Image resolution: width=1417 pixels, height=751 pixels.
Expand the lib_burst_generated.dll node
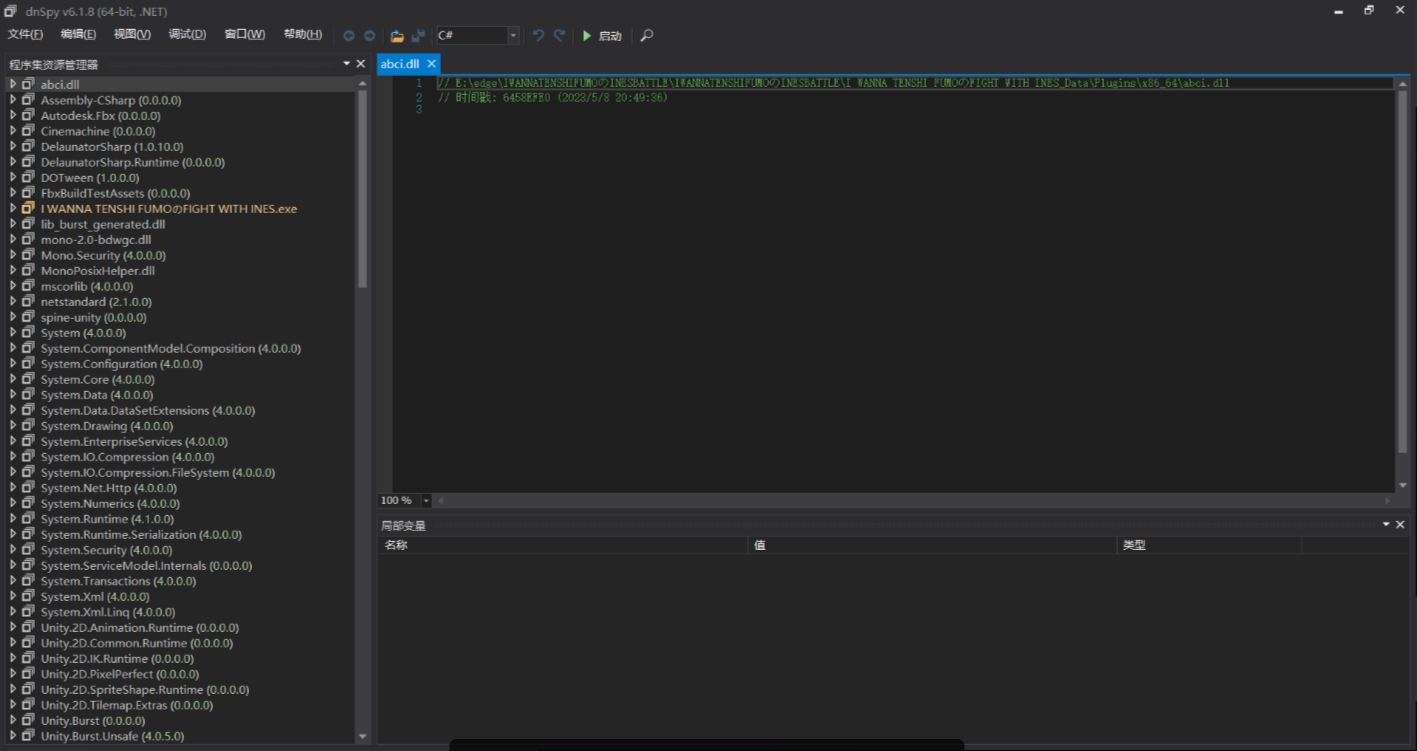12,224
